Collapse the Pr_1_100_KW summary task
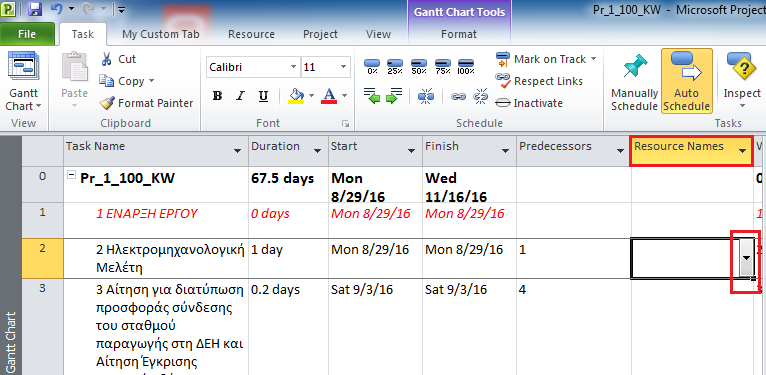The height and width of the screenshot is (375, 766). click(x=71, y=177)
